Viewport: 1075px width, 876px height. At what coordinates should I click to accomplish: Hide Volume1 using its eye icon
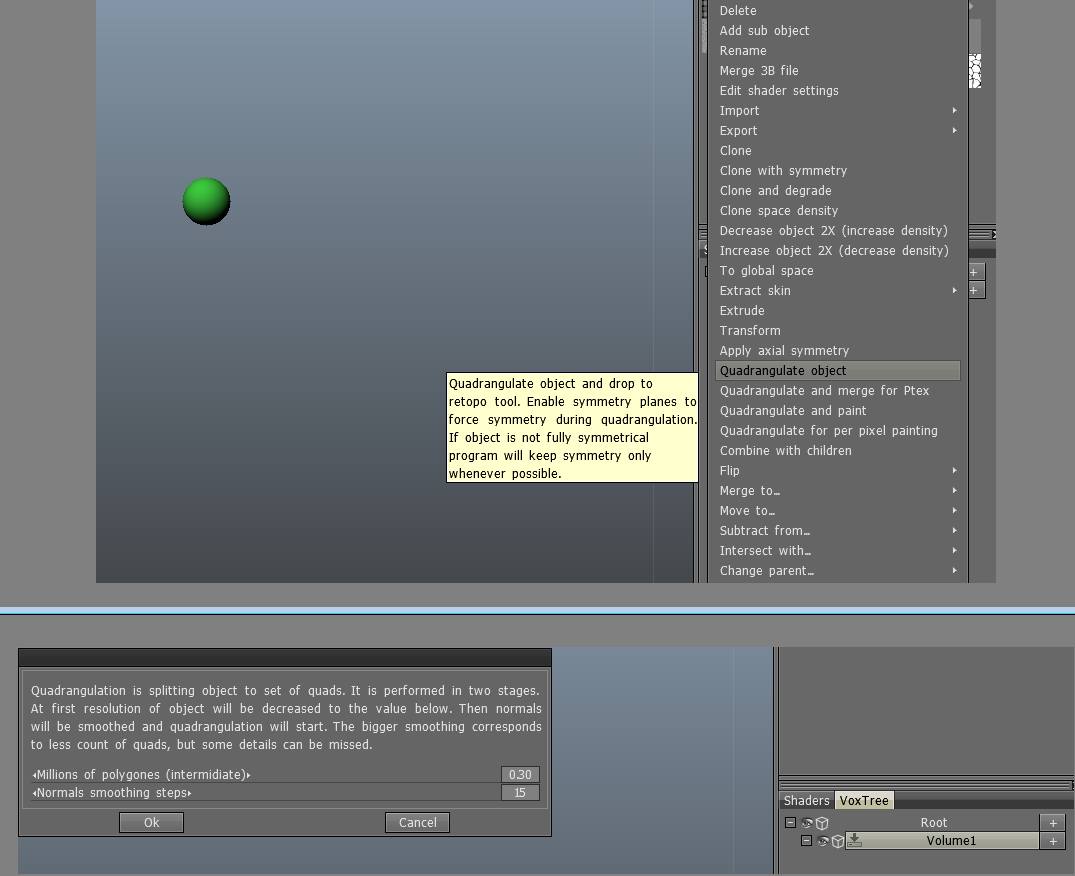823,841
